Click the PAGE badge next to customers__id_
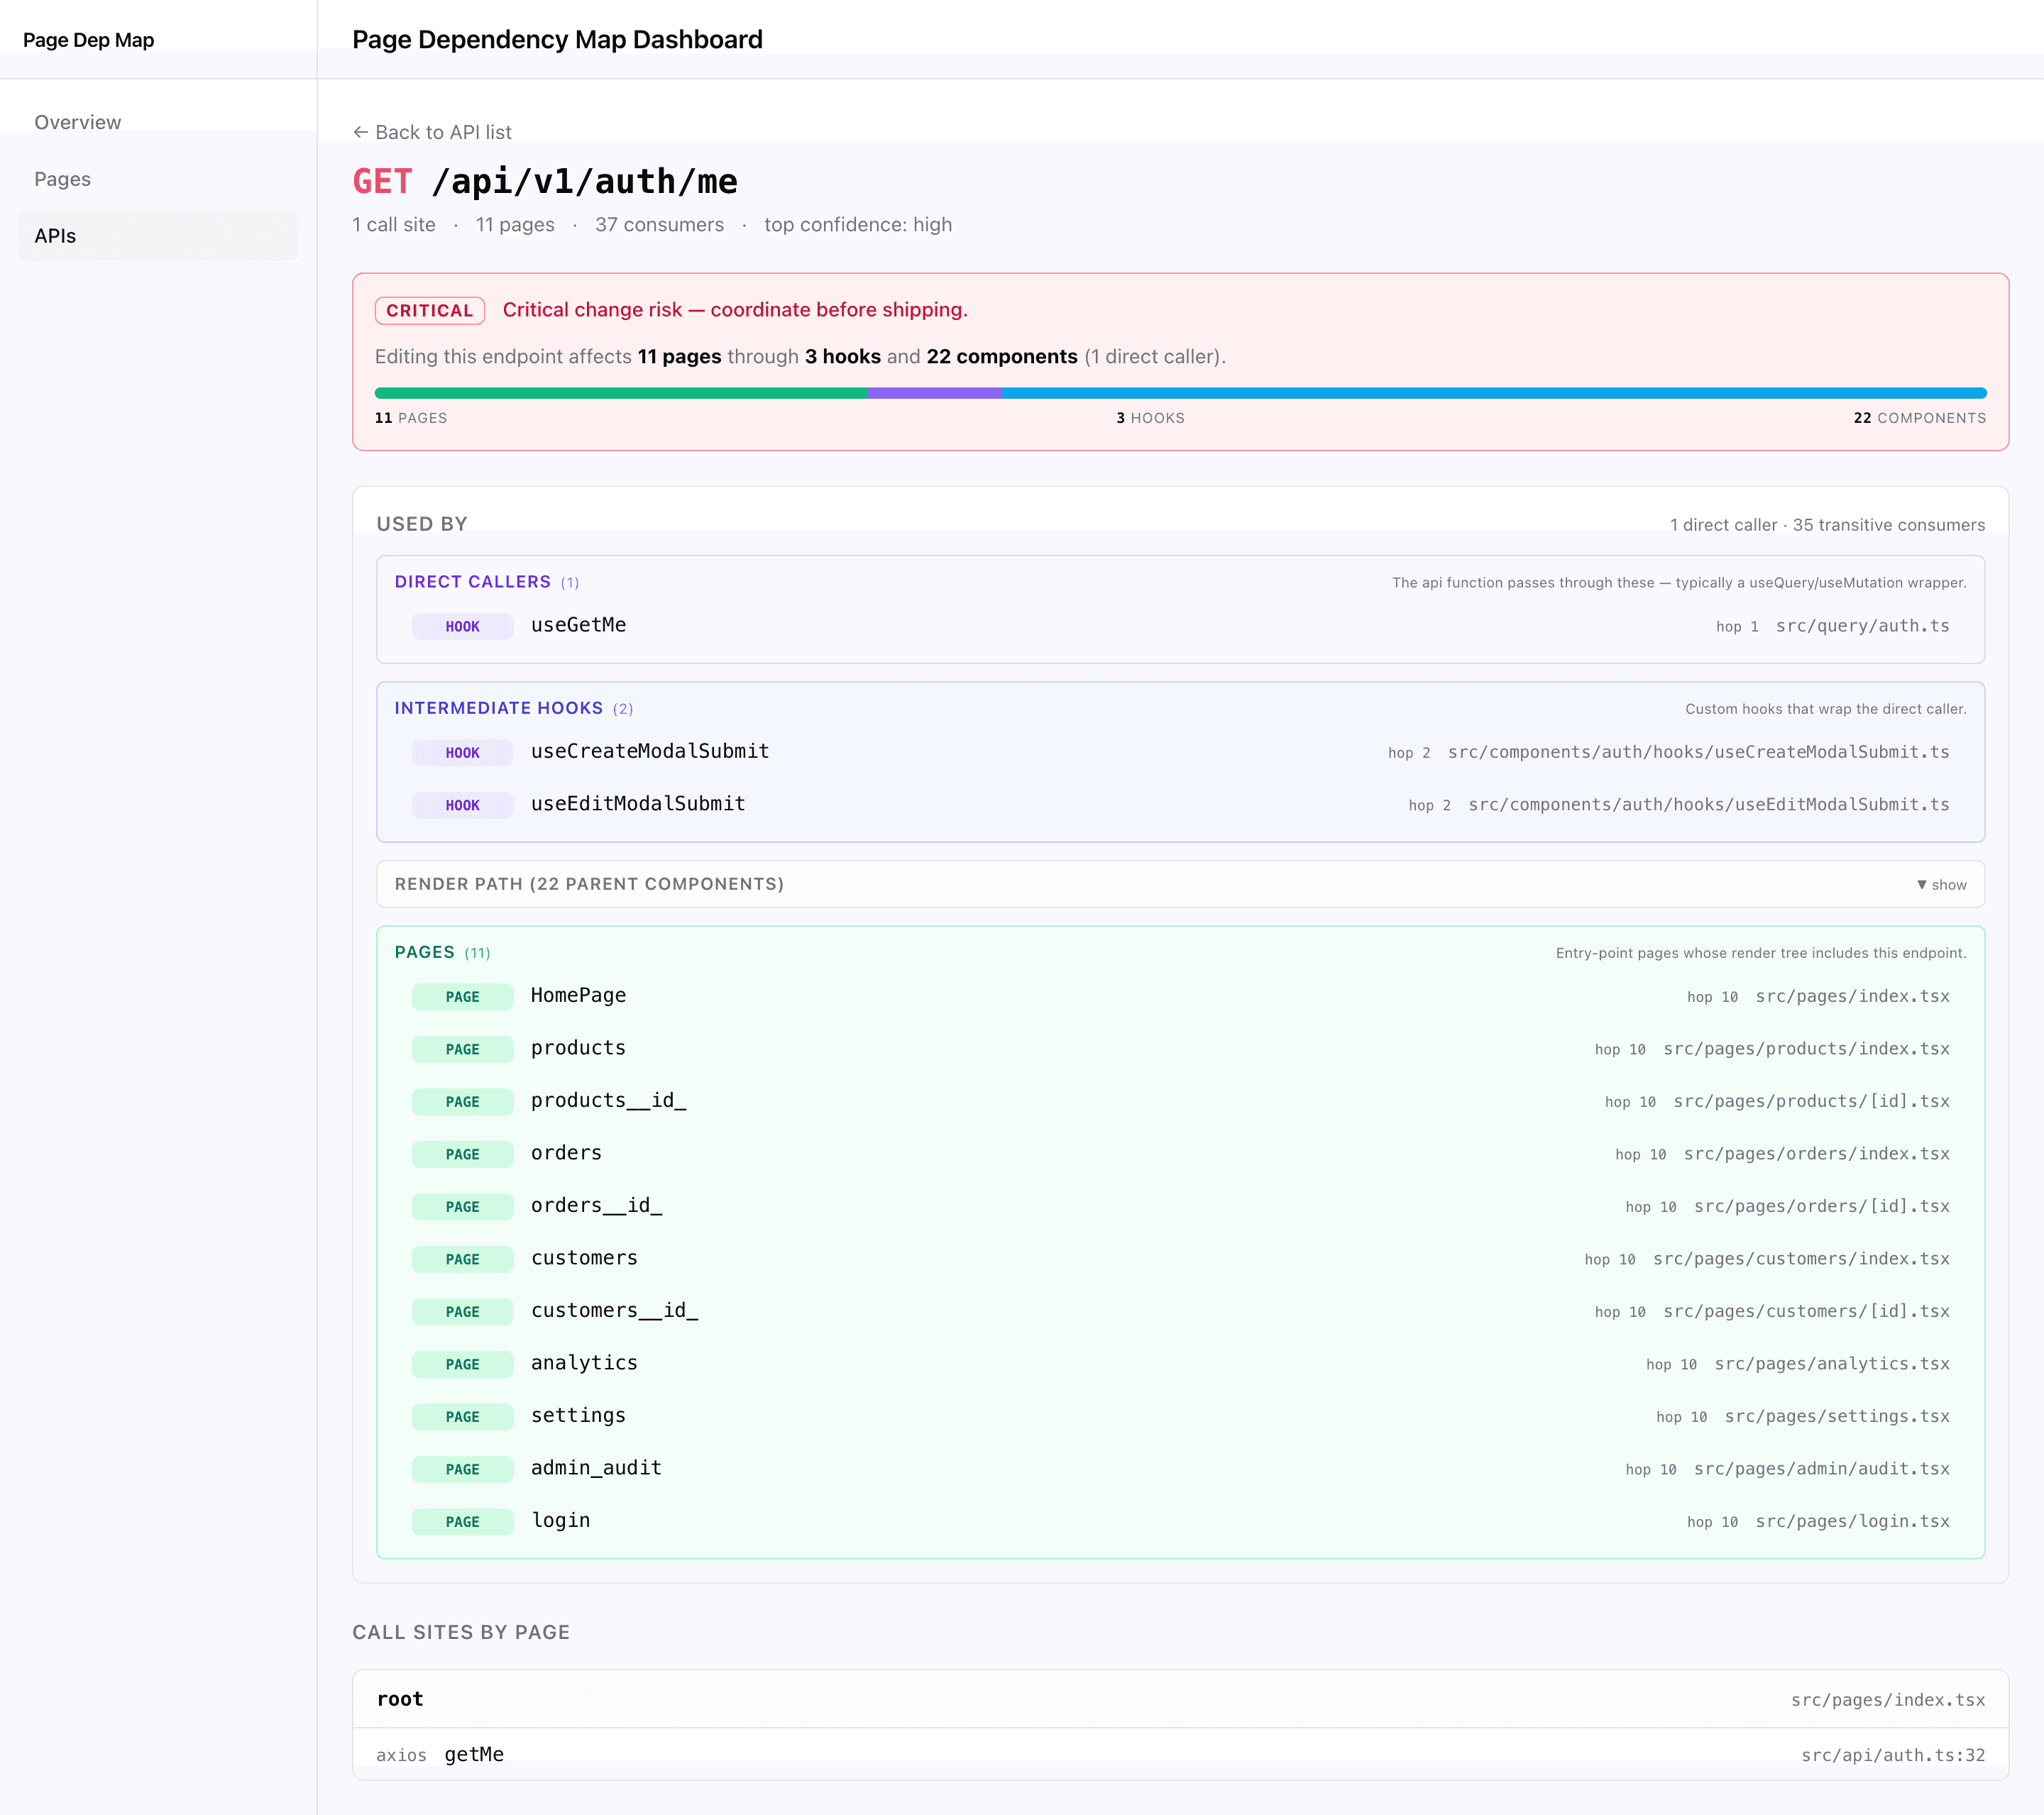The width and height of the screenshot is (2044, 1815). pyautogui.click(x=462, y=1311)
